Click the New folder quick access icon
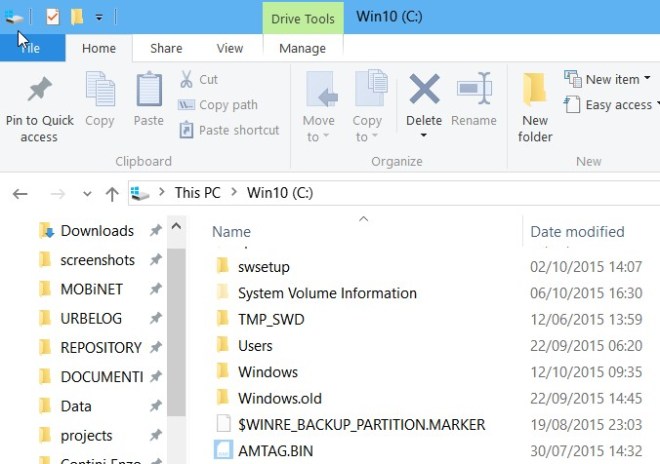The image size is (660, 464). (x=77, y=17)
